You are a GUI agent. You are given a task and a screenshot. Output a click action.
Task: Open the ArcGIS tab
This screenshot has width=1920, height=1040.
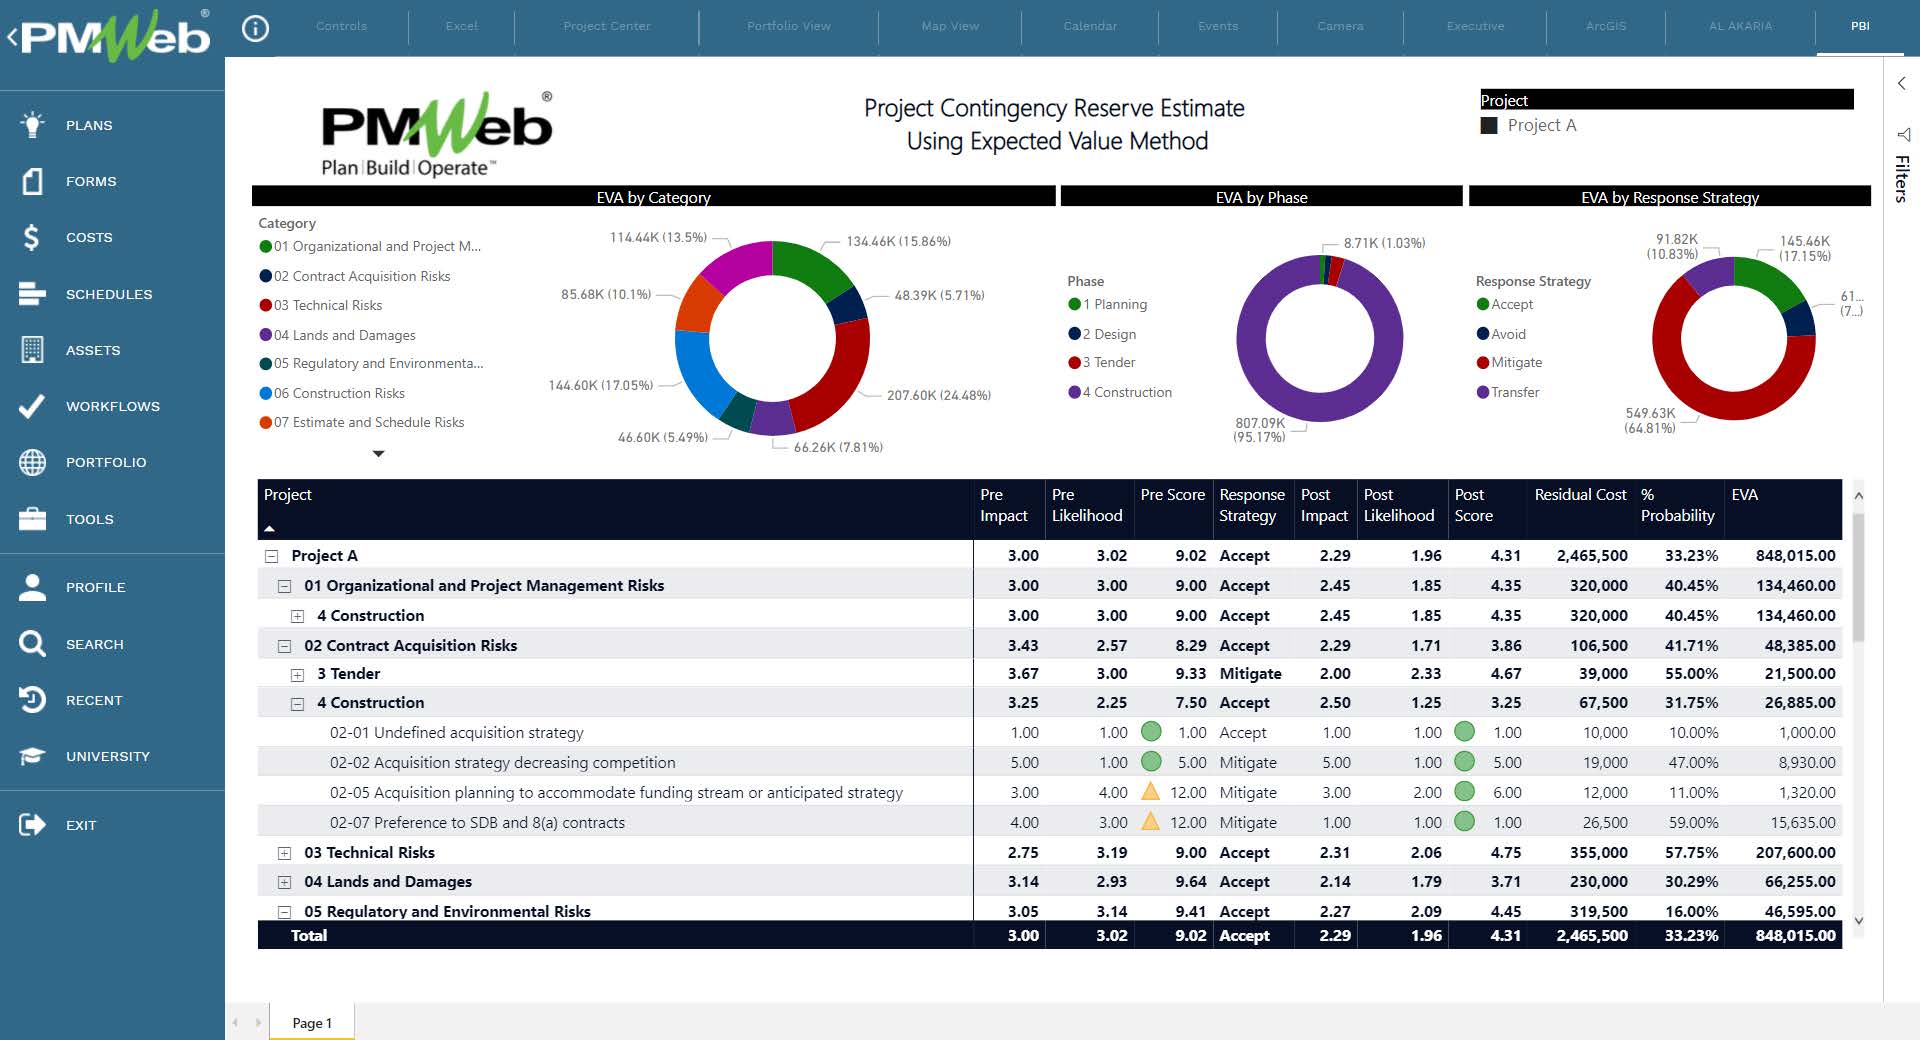click(1606, 26)
